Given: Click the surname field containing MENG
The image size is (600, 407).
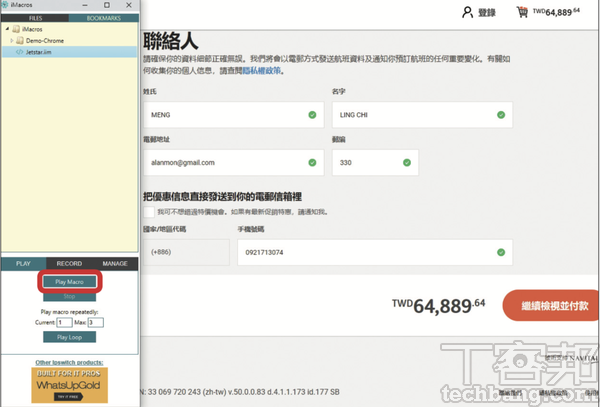Looking at the screenshot, I should pos(233,115).
